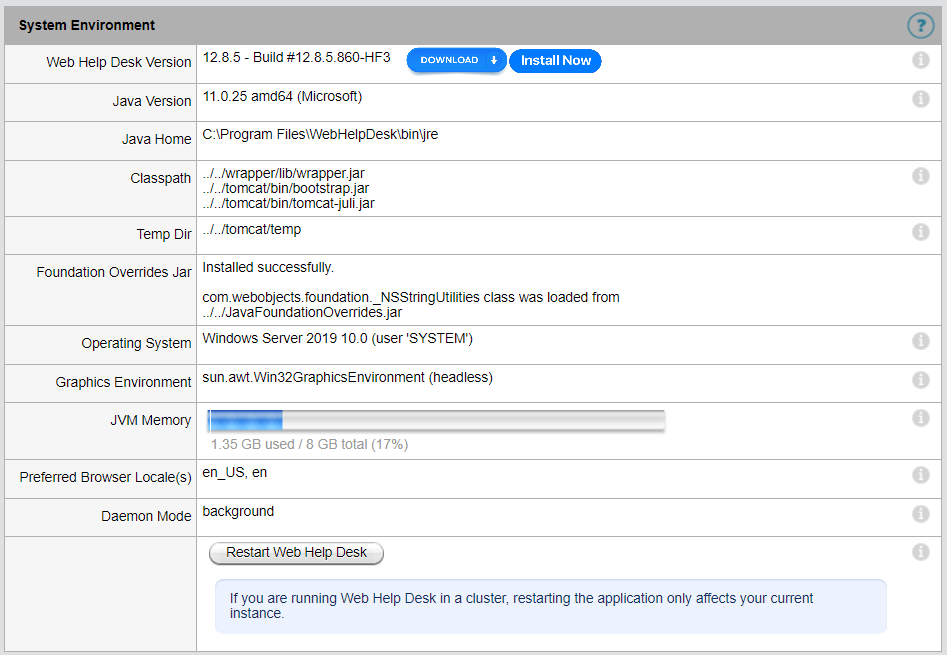Click the Daemon Mode value 'background'

[x=238, y=512]
